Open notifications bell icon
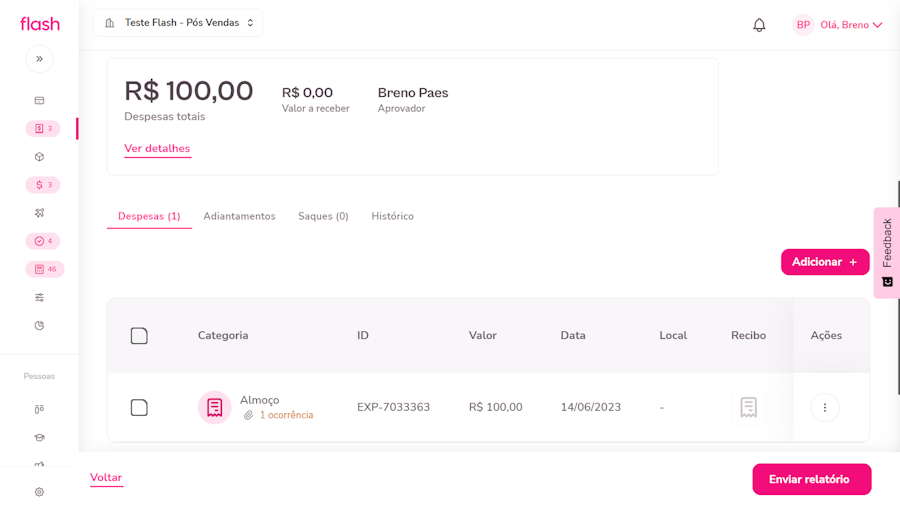This screenshot has height=506, width=900. (x=759, y=25)
